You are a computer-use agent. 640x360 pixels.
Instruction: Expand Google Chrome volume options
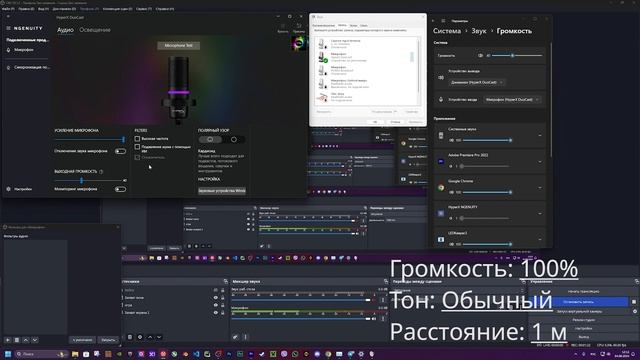[x=540, y=188]
